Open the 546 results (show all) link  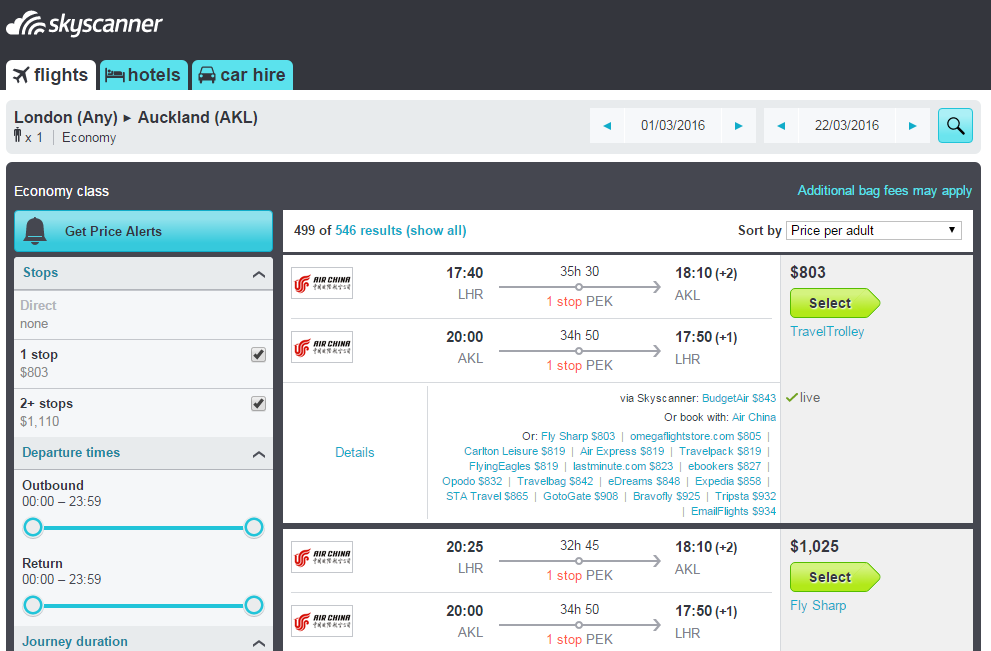401,231
